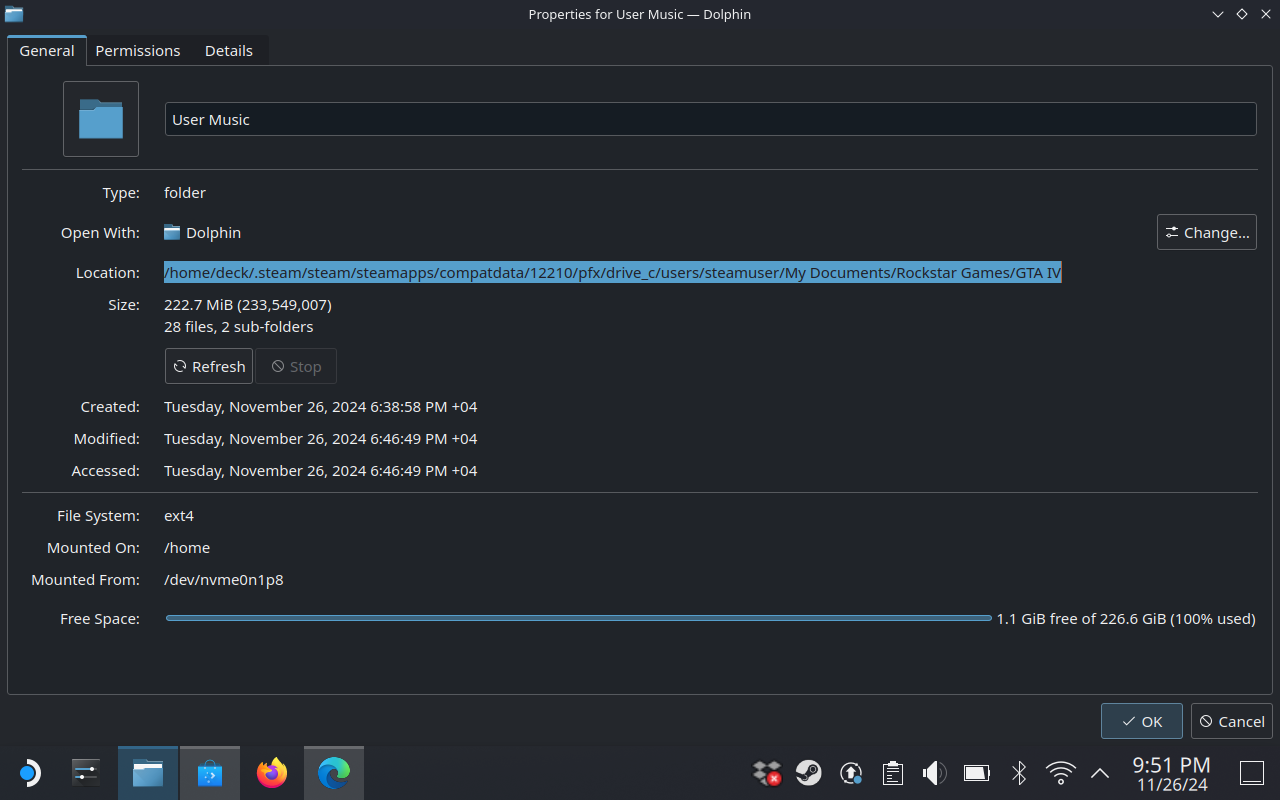The width and height of the screenshot is (1280, 800).
Task: Click the "28 files, 2 sub-folders" text
Action: (239, 326)
